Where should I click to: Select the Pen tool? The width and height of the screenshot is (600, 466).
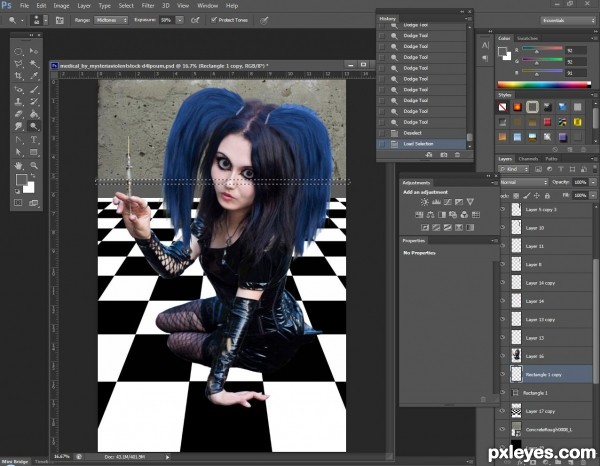[x=18, y=140]
